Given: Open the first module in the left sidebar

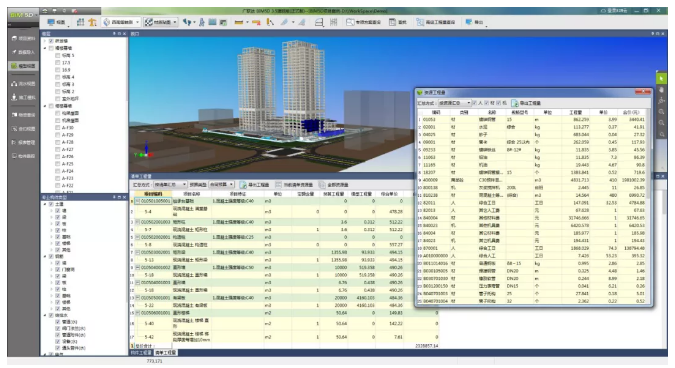Looking at the screenshot, I should click(24, 38).
